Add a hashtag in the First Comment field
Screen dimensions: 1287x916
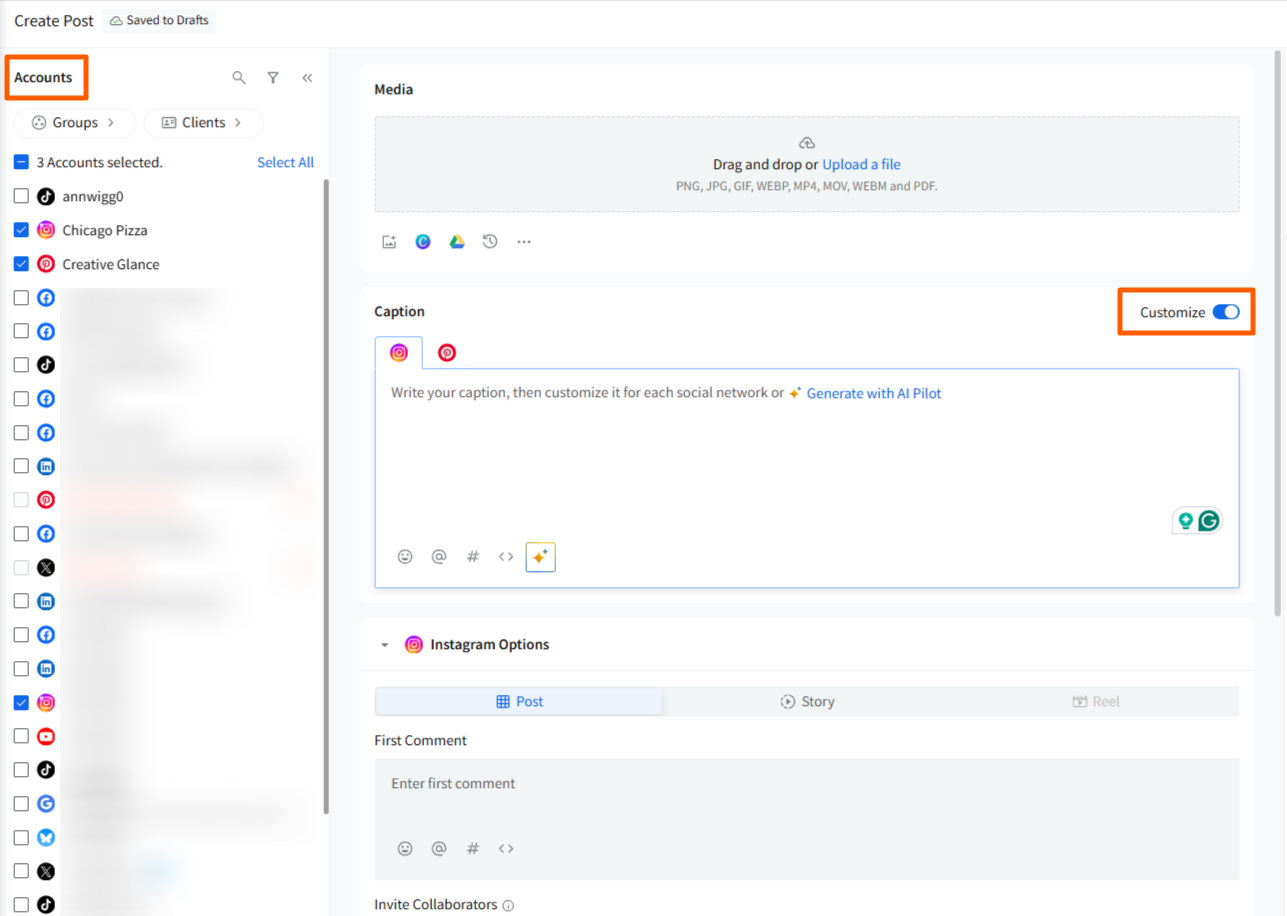(x=473, y=848)
